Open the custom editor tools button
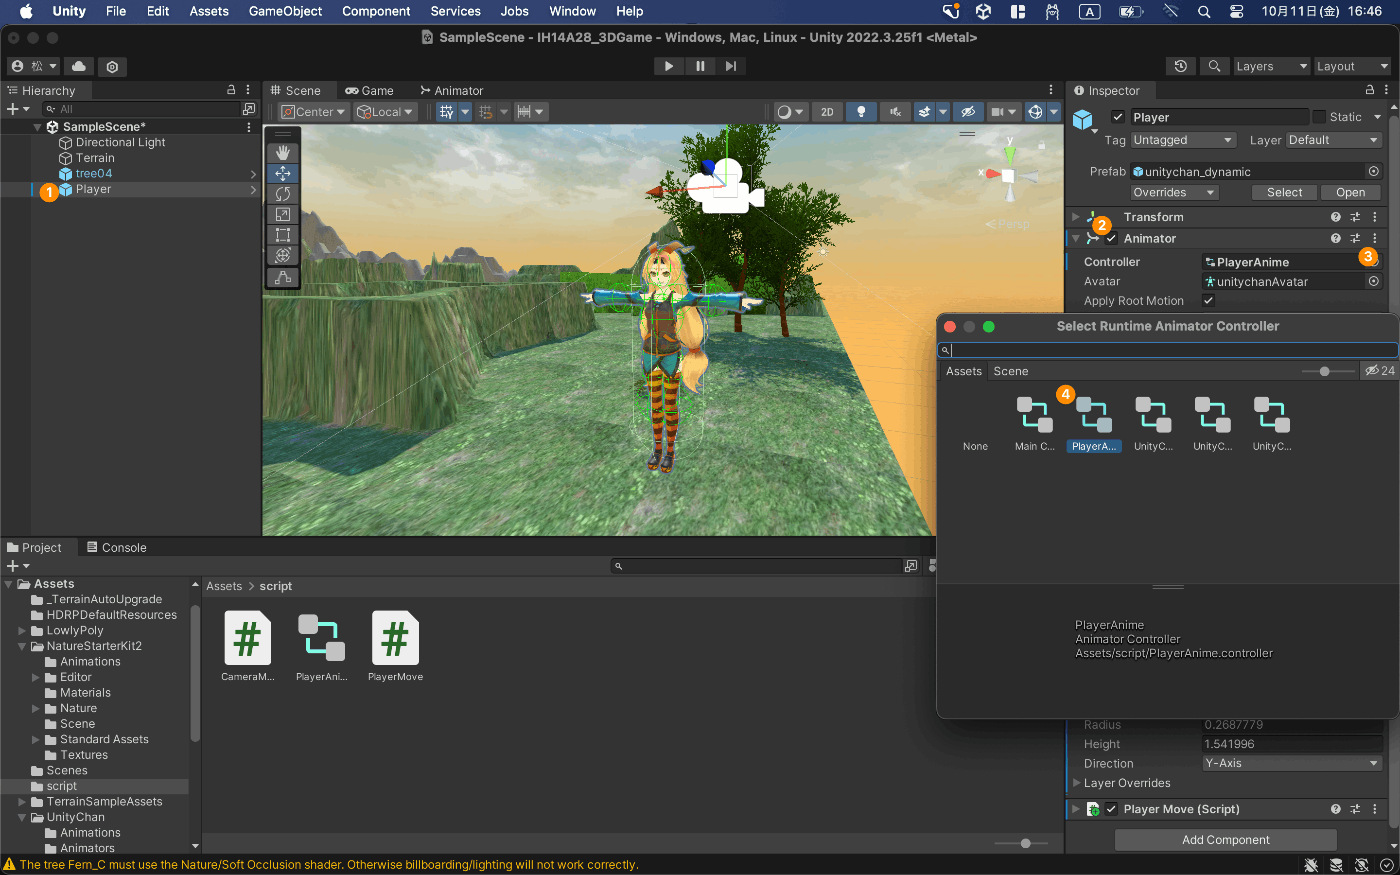 click(283, 277)
